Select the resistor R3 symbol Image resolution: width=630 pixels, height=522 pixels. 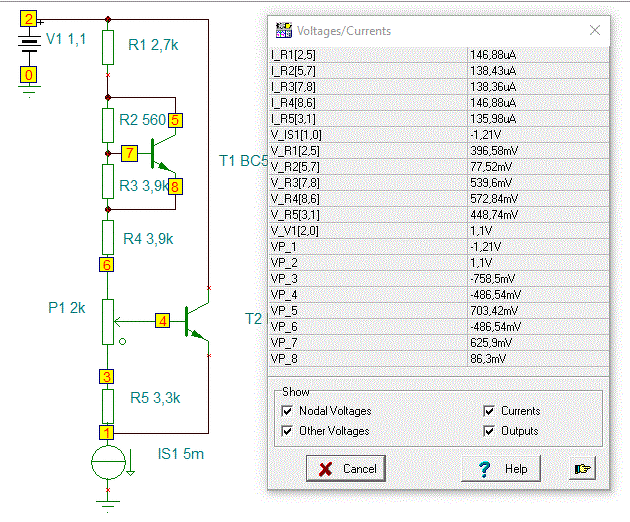pyautogui.click(x=108, y=181)
